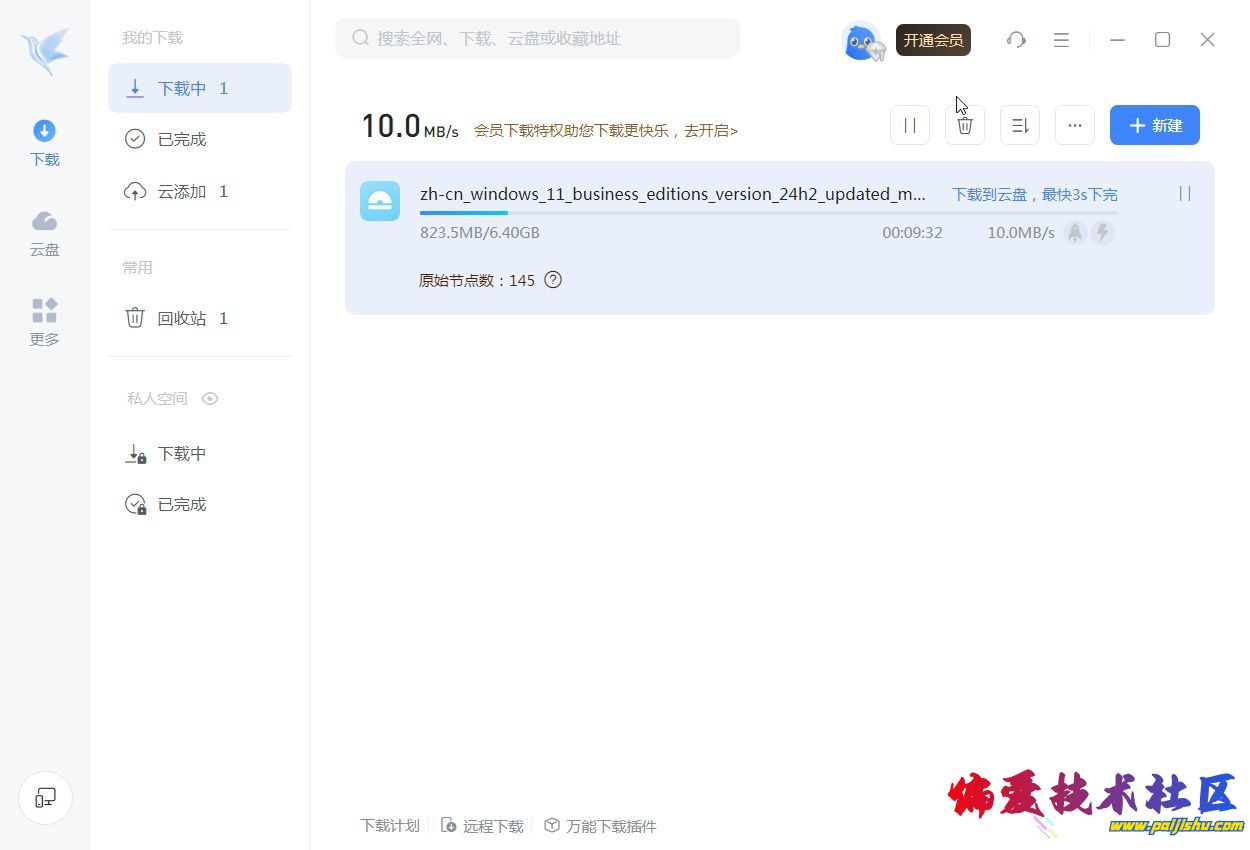
Task: Open the sort order icon menu
Action: [1020, 125]
